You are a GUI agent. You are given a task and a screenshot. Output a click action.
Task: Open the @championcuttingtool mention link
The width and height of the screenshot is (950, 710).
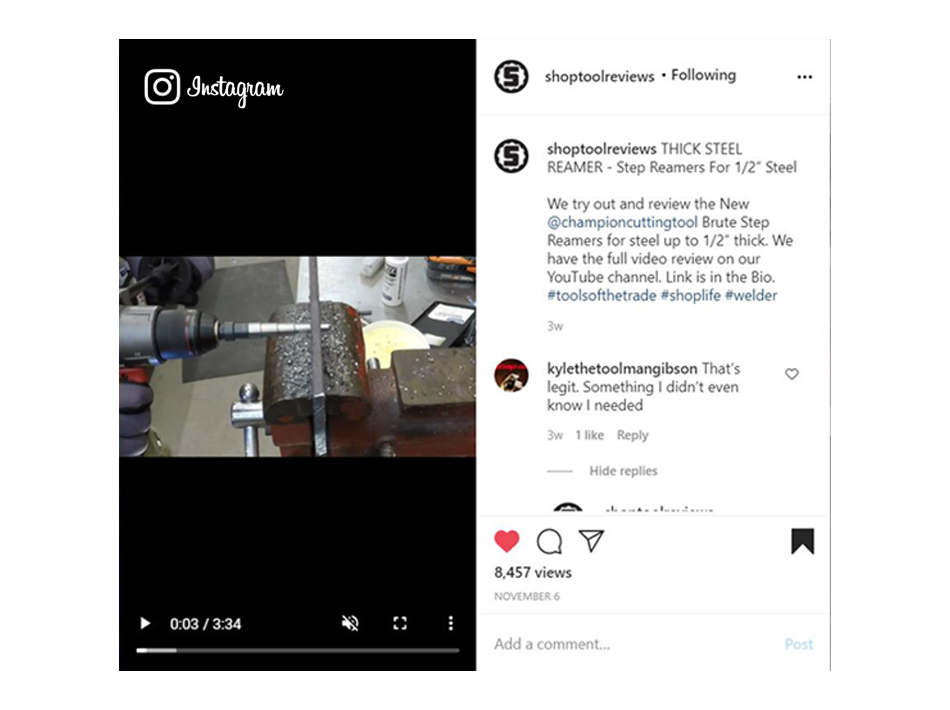622,222
